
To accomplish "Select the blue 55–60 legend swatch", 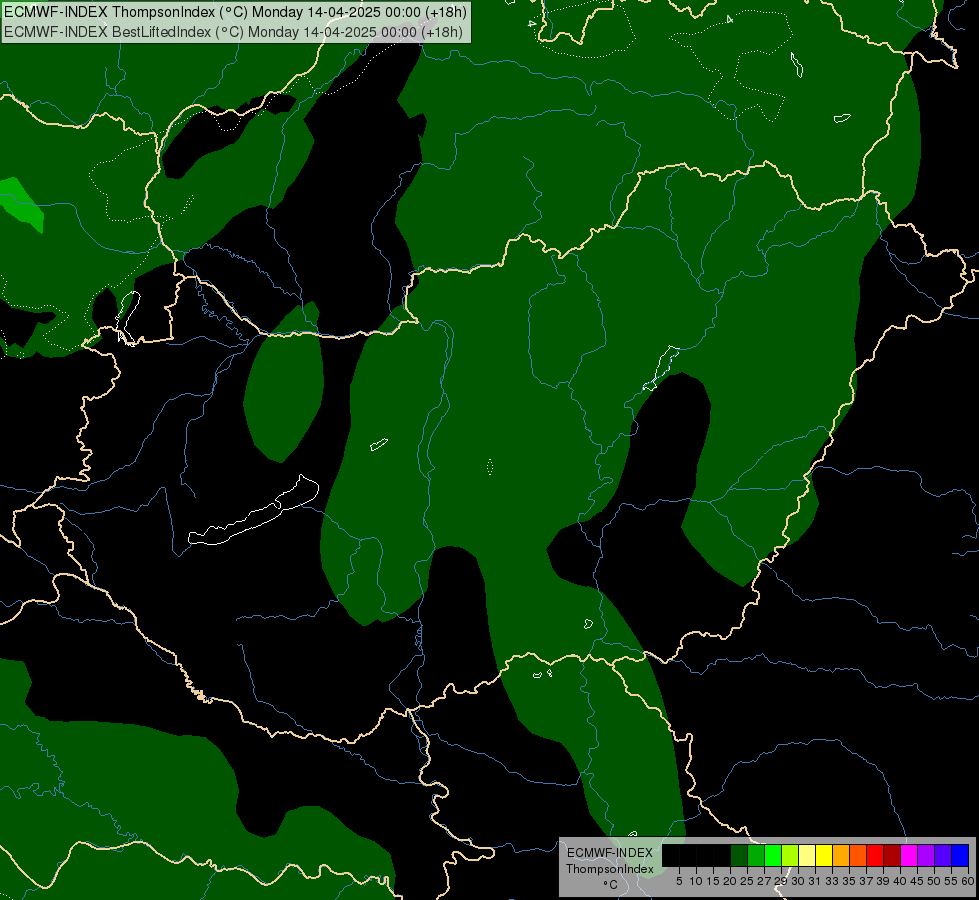I will (960, 855).
